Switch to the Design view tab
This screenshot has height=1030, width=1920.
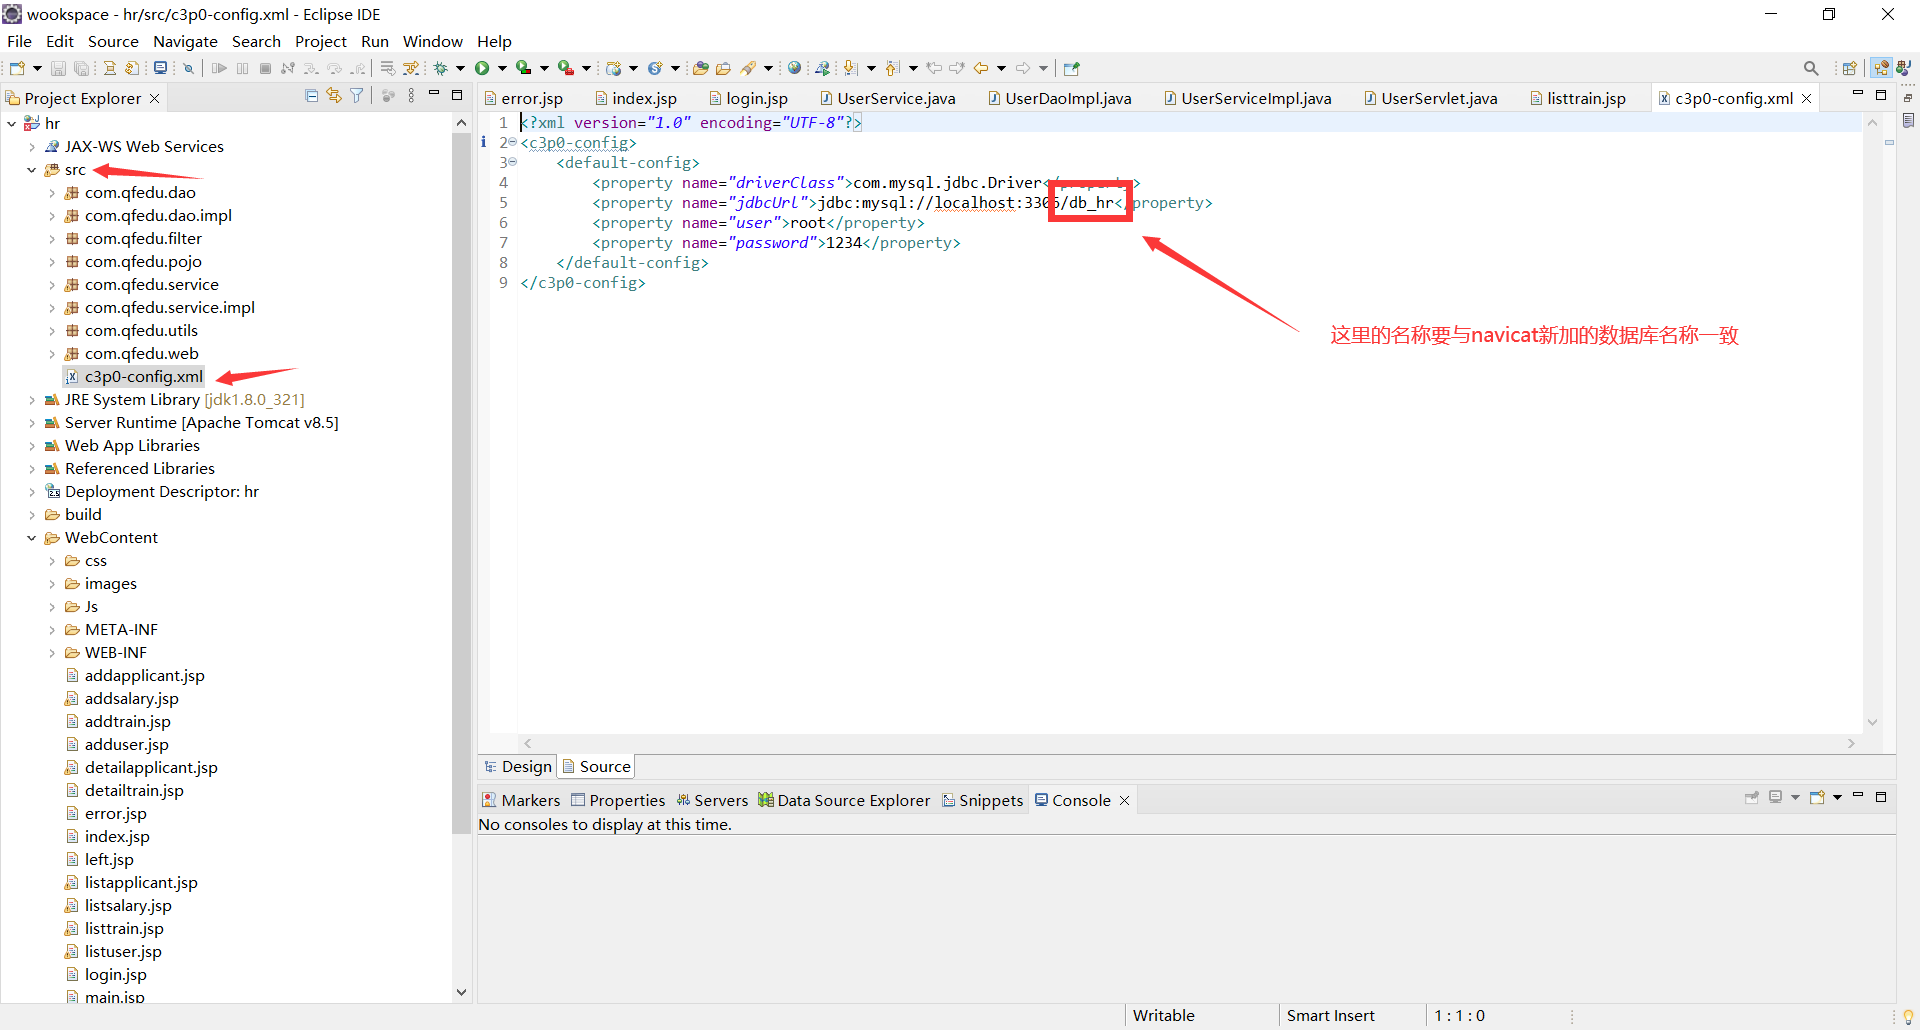pyautogui.click(x=518, y=766)
